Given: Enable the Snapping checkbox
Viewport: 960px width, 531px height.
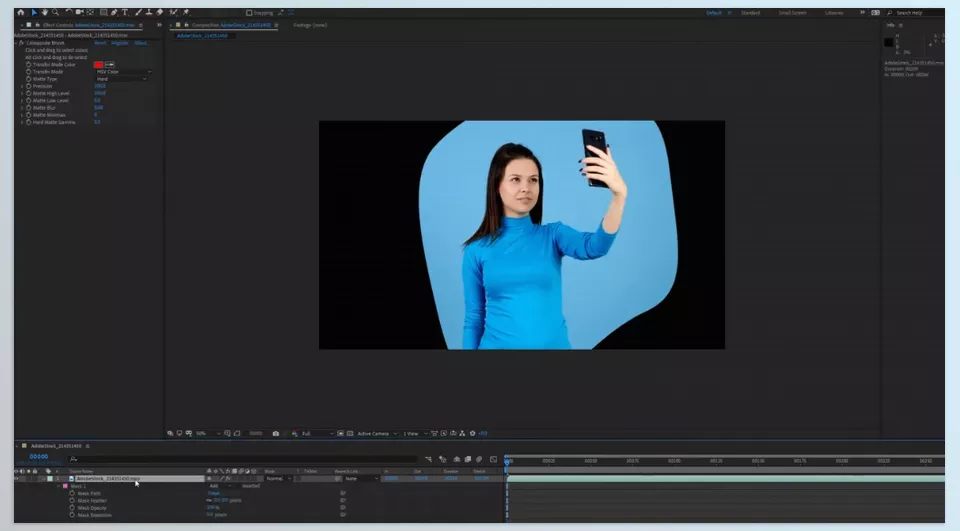Looking at the screenshot, I should 249,13.
